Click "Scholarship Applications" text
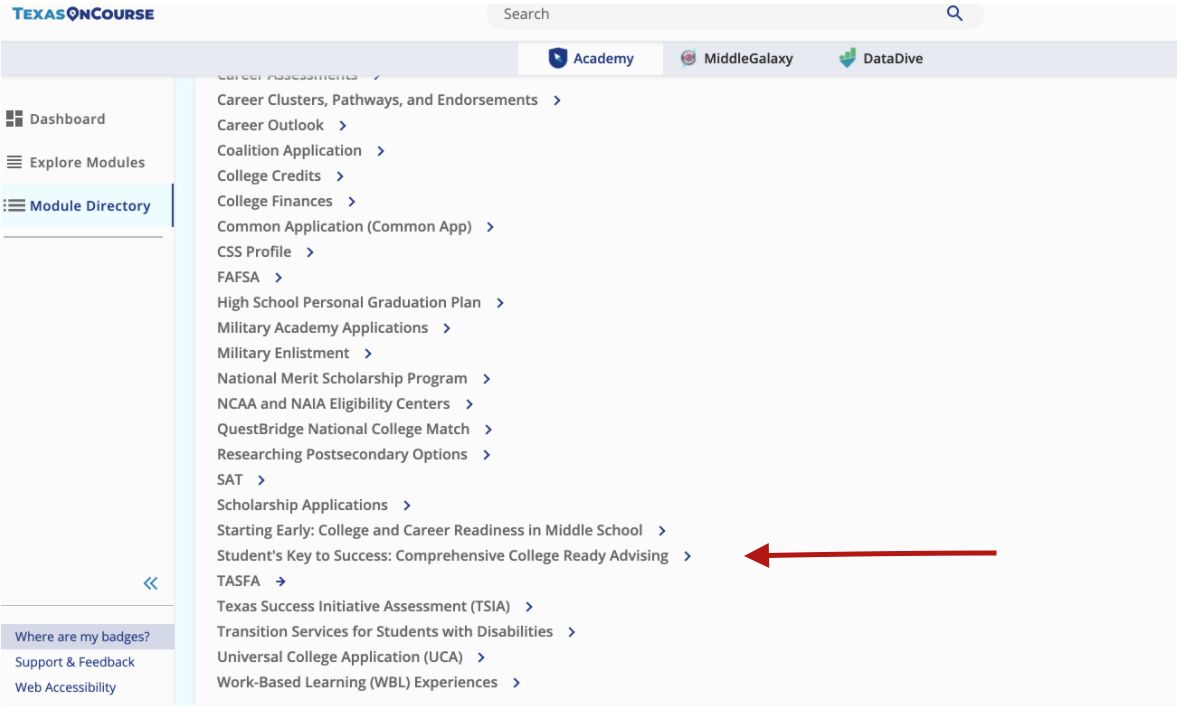1181x708 pixels. 302,505
